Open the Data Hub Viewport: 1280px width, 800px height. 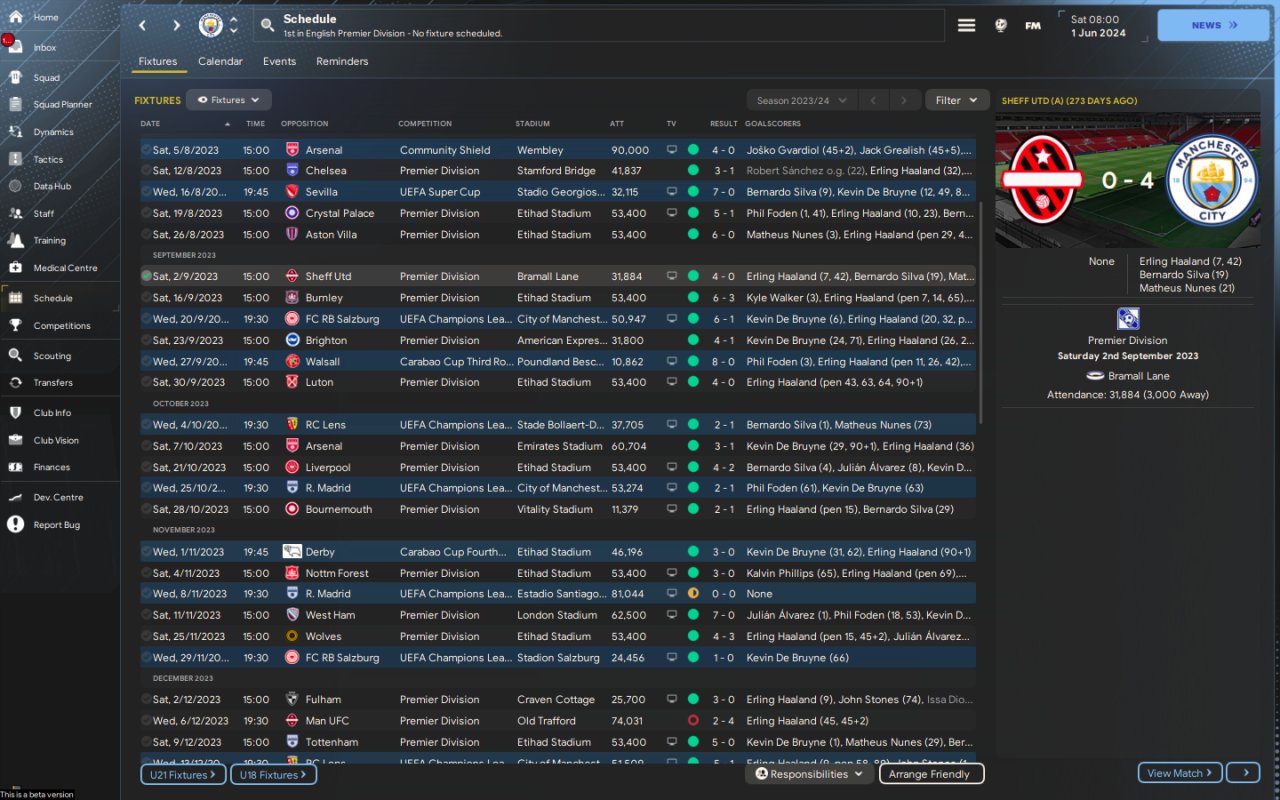tap(52, 186)
